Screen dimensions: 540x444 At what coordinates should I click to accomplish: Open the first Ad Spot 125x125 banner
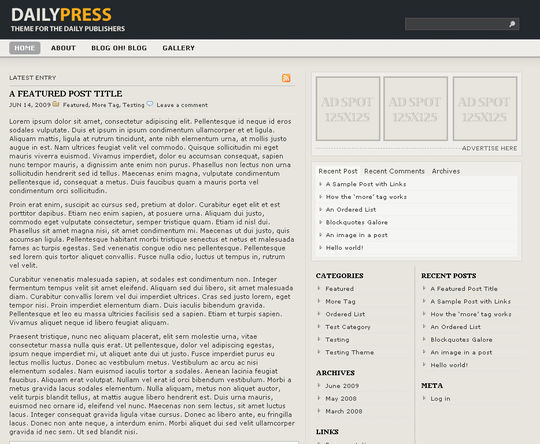[348, 109]
